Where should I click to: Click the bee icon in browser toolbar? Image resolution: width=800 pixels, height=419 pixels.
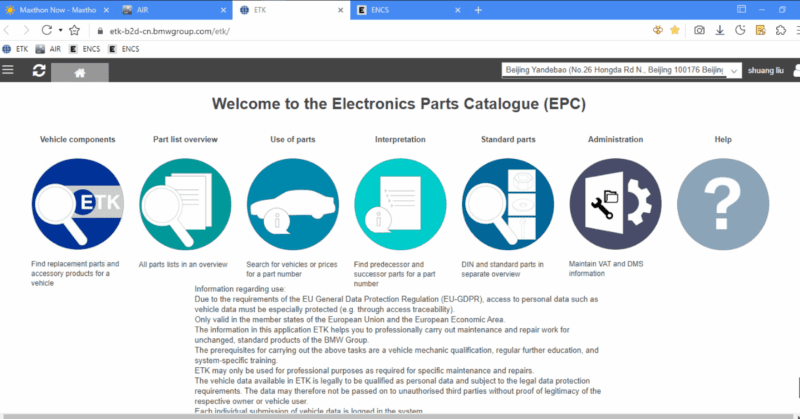coord(658,30)
